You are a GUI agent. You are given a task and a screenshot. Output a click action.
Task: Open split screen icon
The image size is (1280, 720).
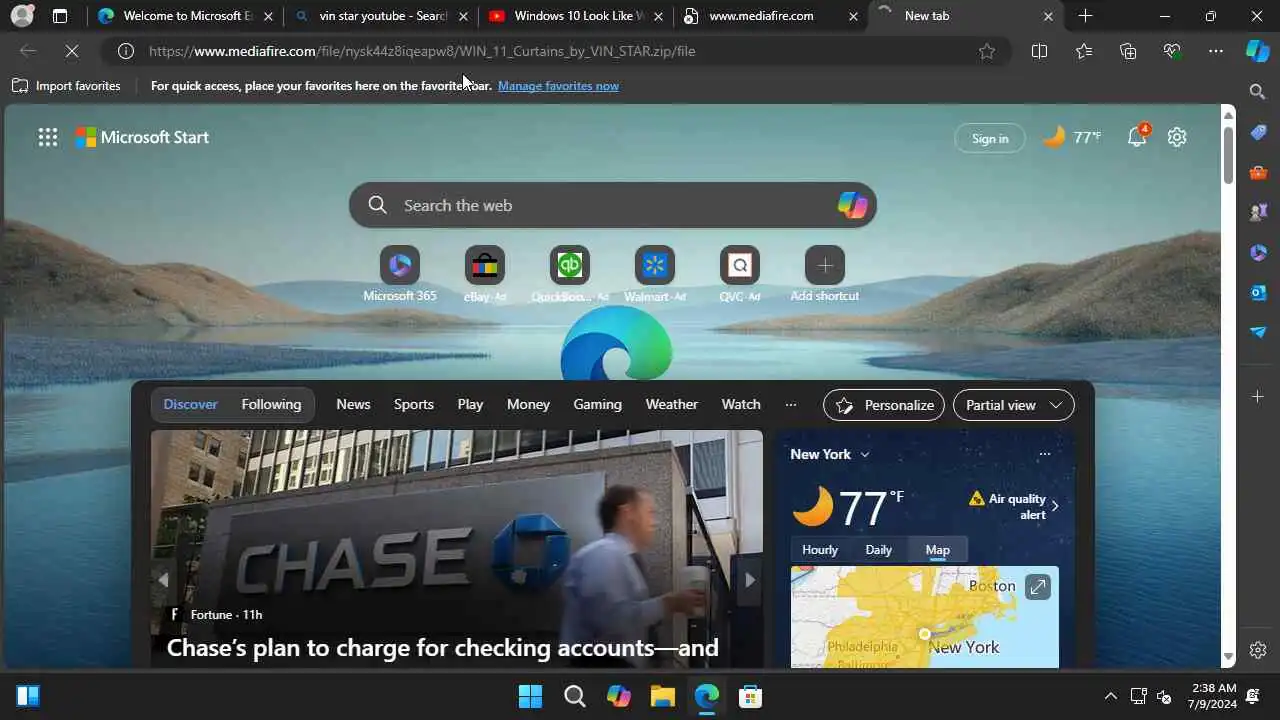(1039, 51)
